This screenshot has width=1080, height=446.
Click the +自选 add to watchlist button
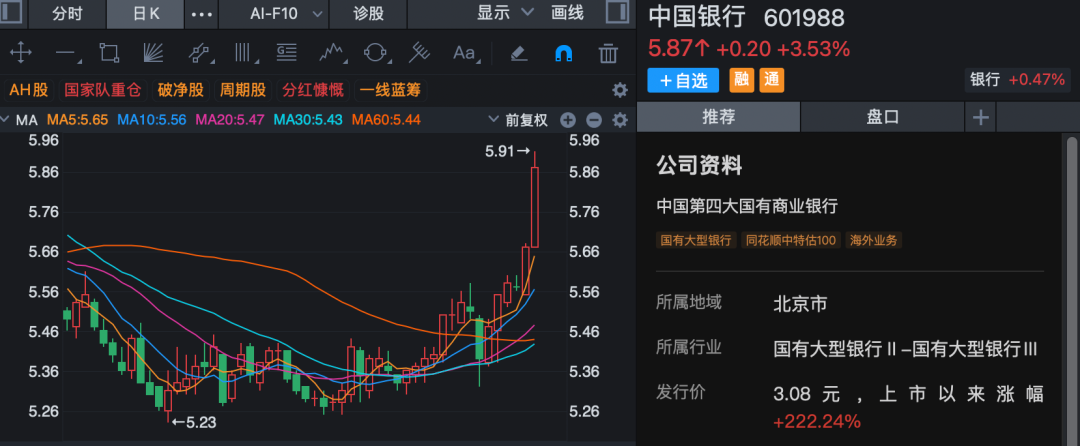point(685,80)
